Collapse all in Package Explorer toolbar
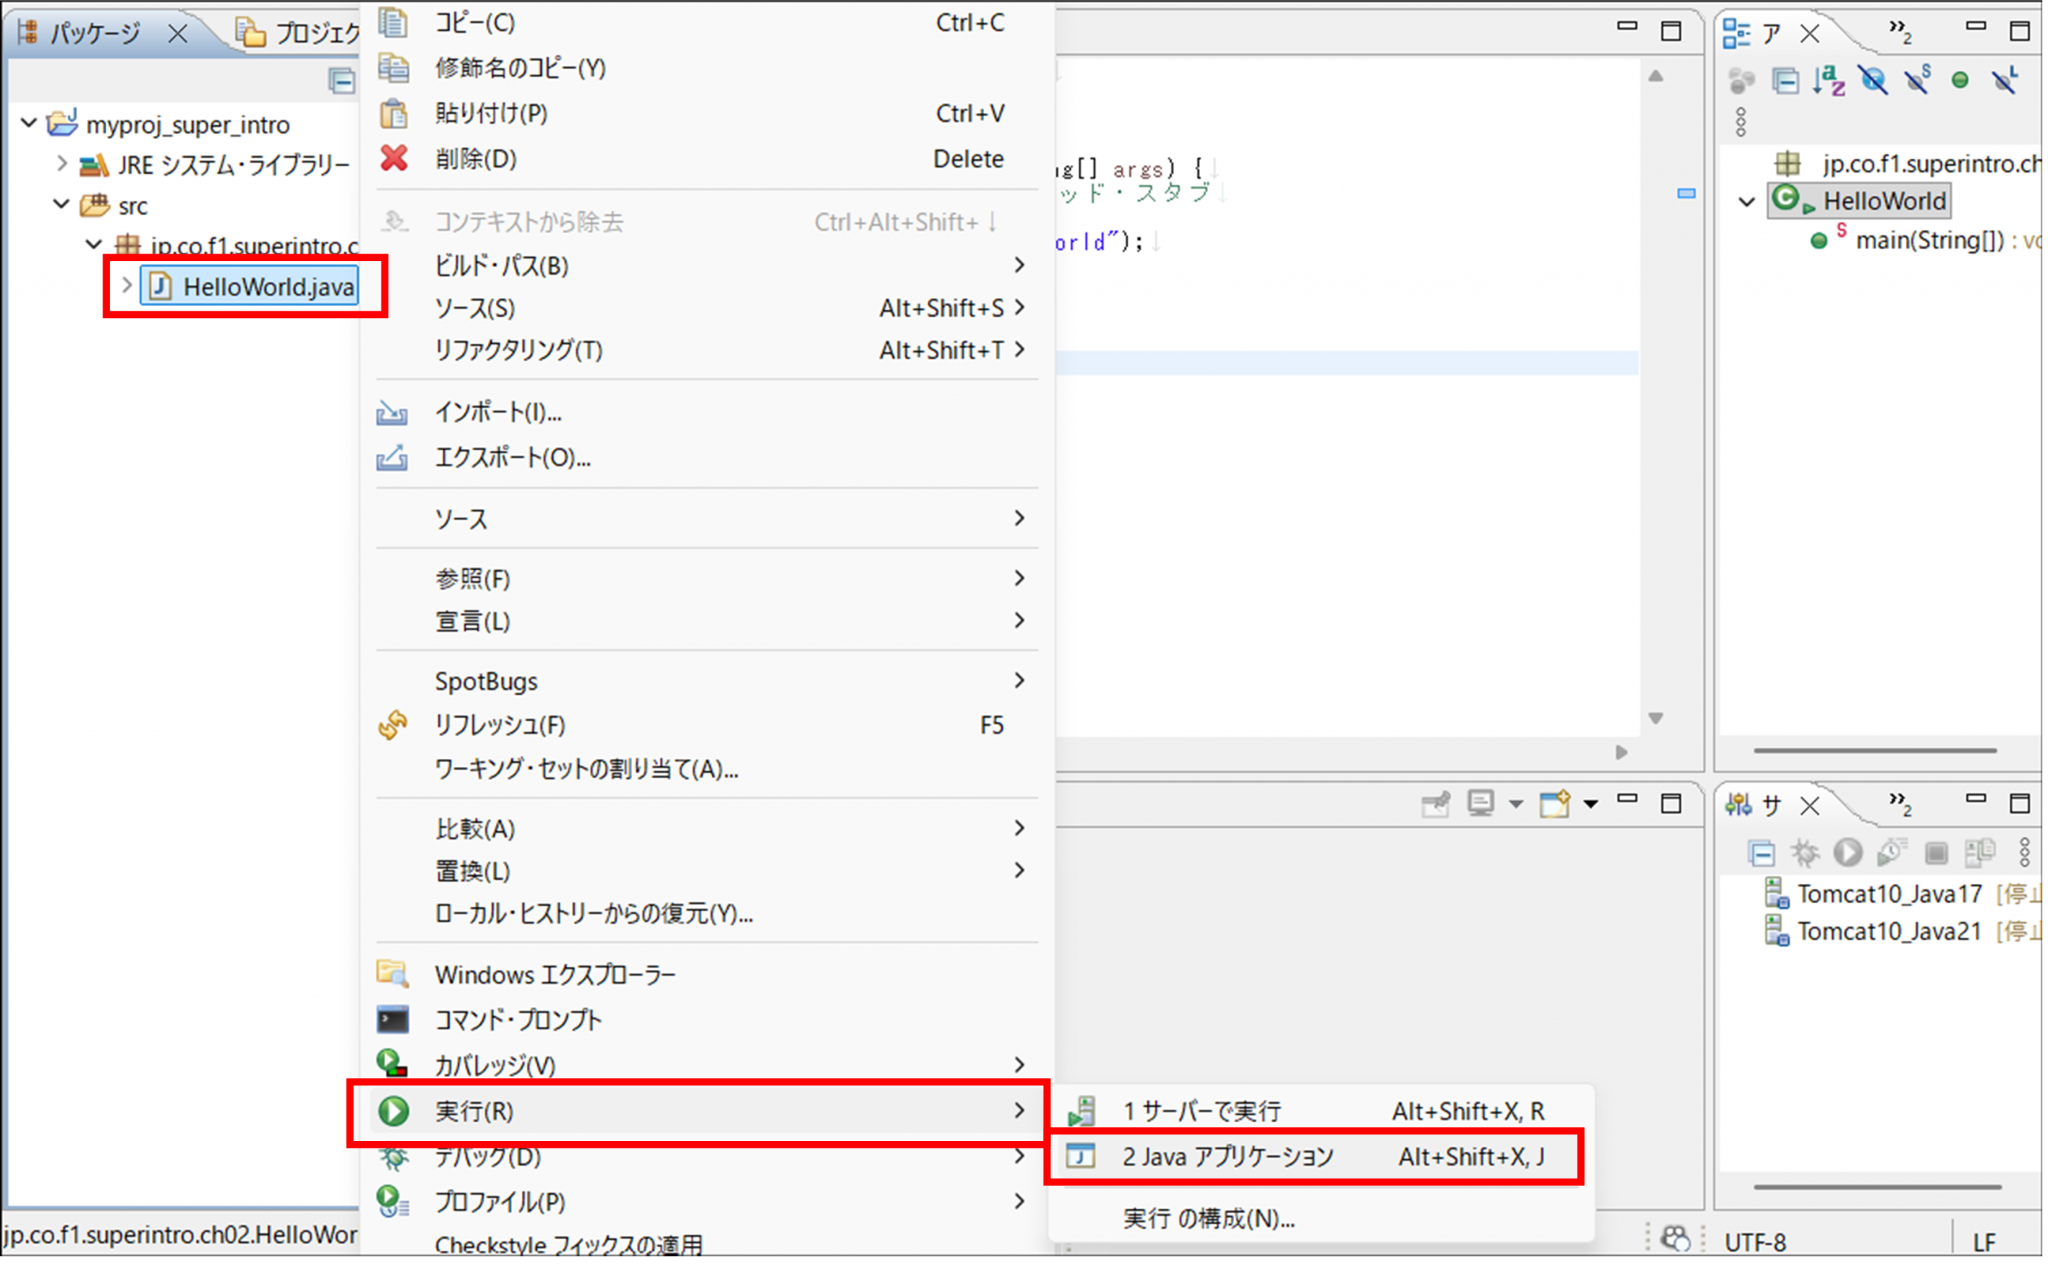The width and height of the screenshot is (2048, 1277). [341, 80]
